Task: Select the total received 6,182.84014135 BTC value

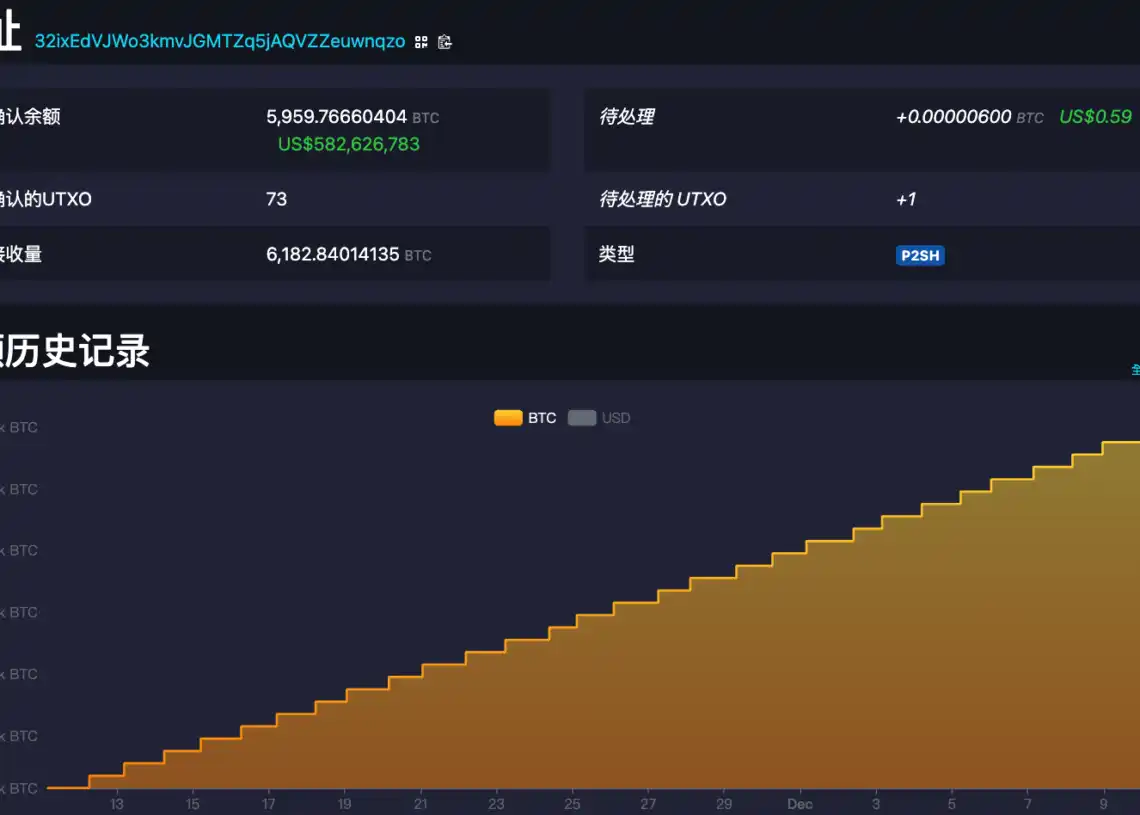Action: (332, 254)
